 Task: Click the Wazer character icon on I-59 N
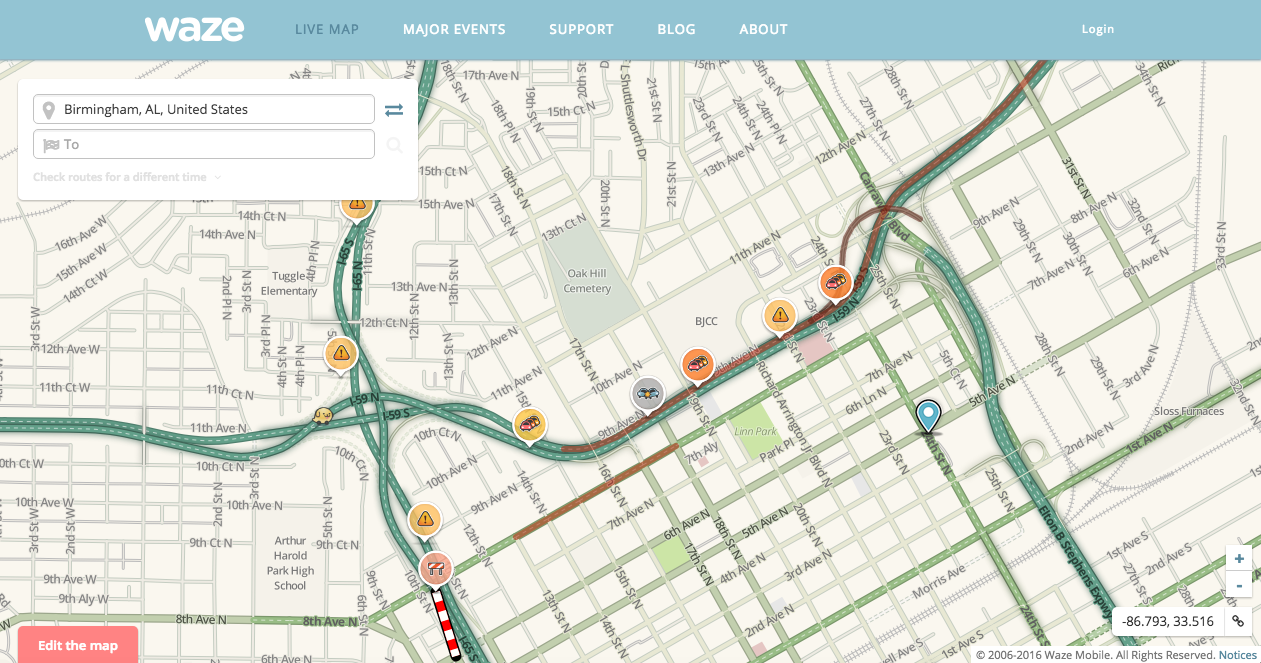point(322,414)
